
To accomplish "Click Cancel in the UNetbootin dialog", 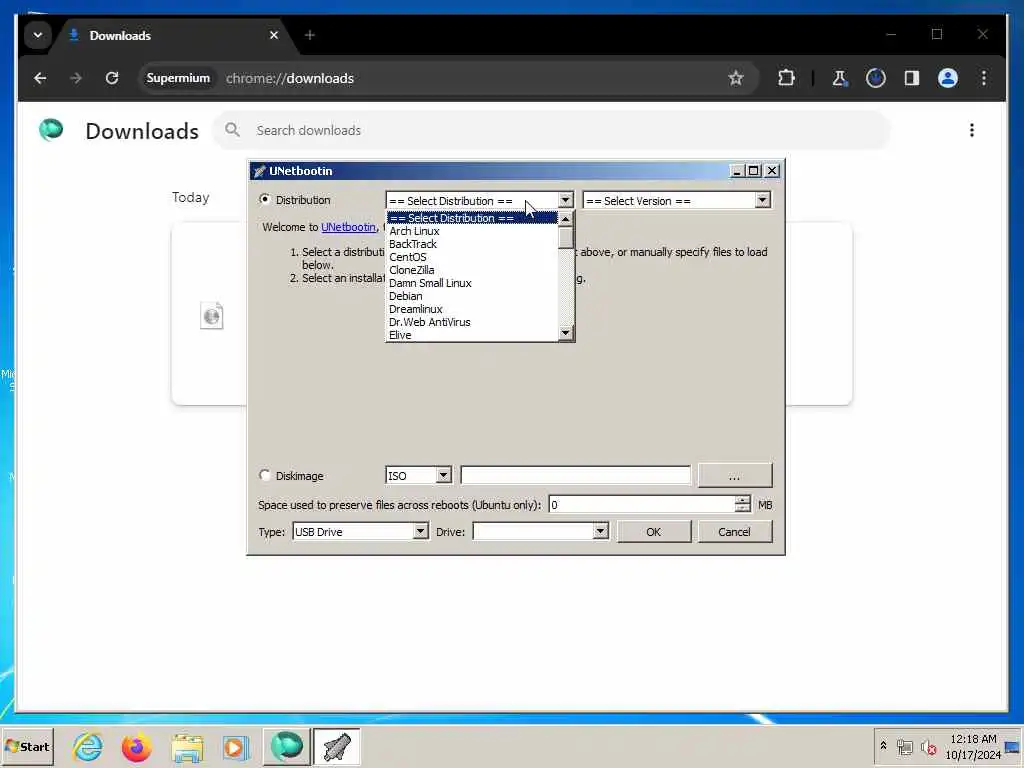I will (735, 532).
